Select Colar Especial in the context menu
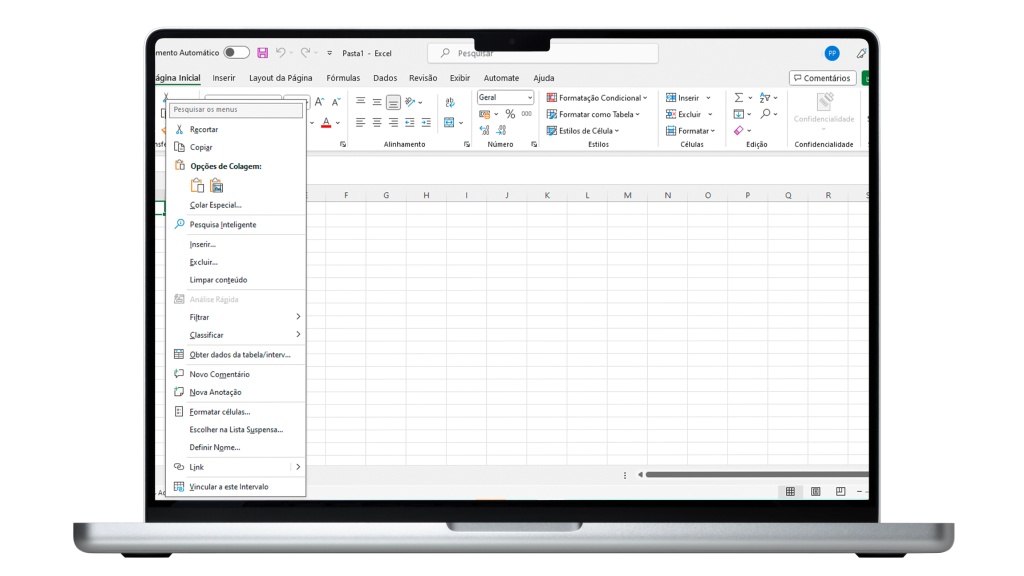Screen dimensions: 1024x576 tap(216, 205)
